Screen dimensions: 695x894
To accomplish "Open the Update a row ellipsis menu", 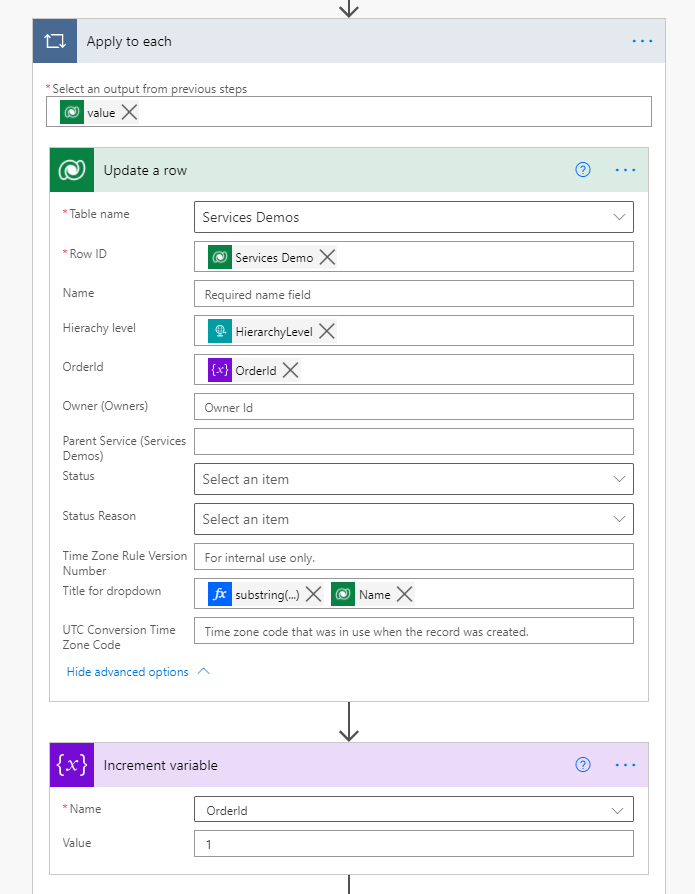I will click(x=626, y=170).
